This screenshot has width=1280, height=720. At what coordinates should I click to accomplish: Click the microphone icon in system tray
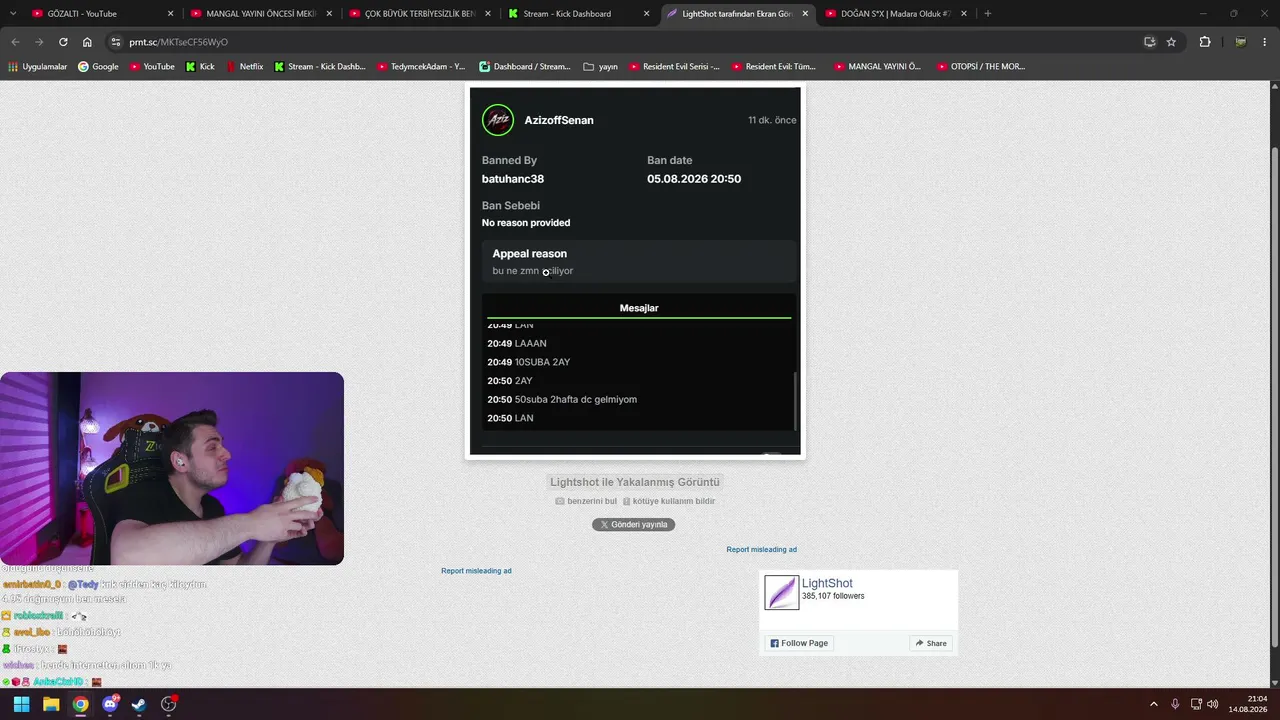[x=1175, y=704]
